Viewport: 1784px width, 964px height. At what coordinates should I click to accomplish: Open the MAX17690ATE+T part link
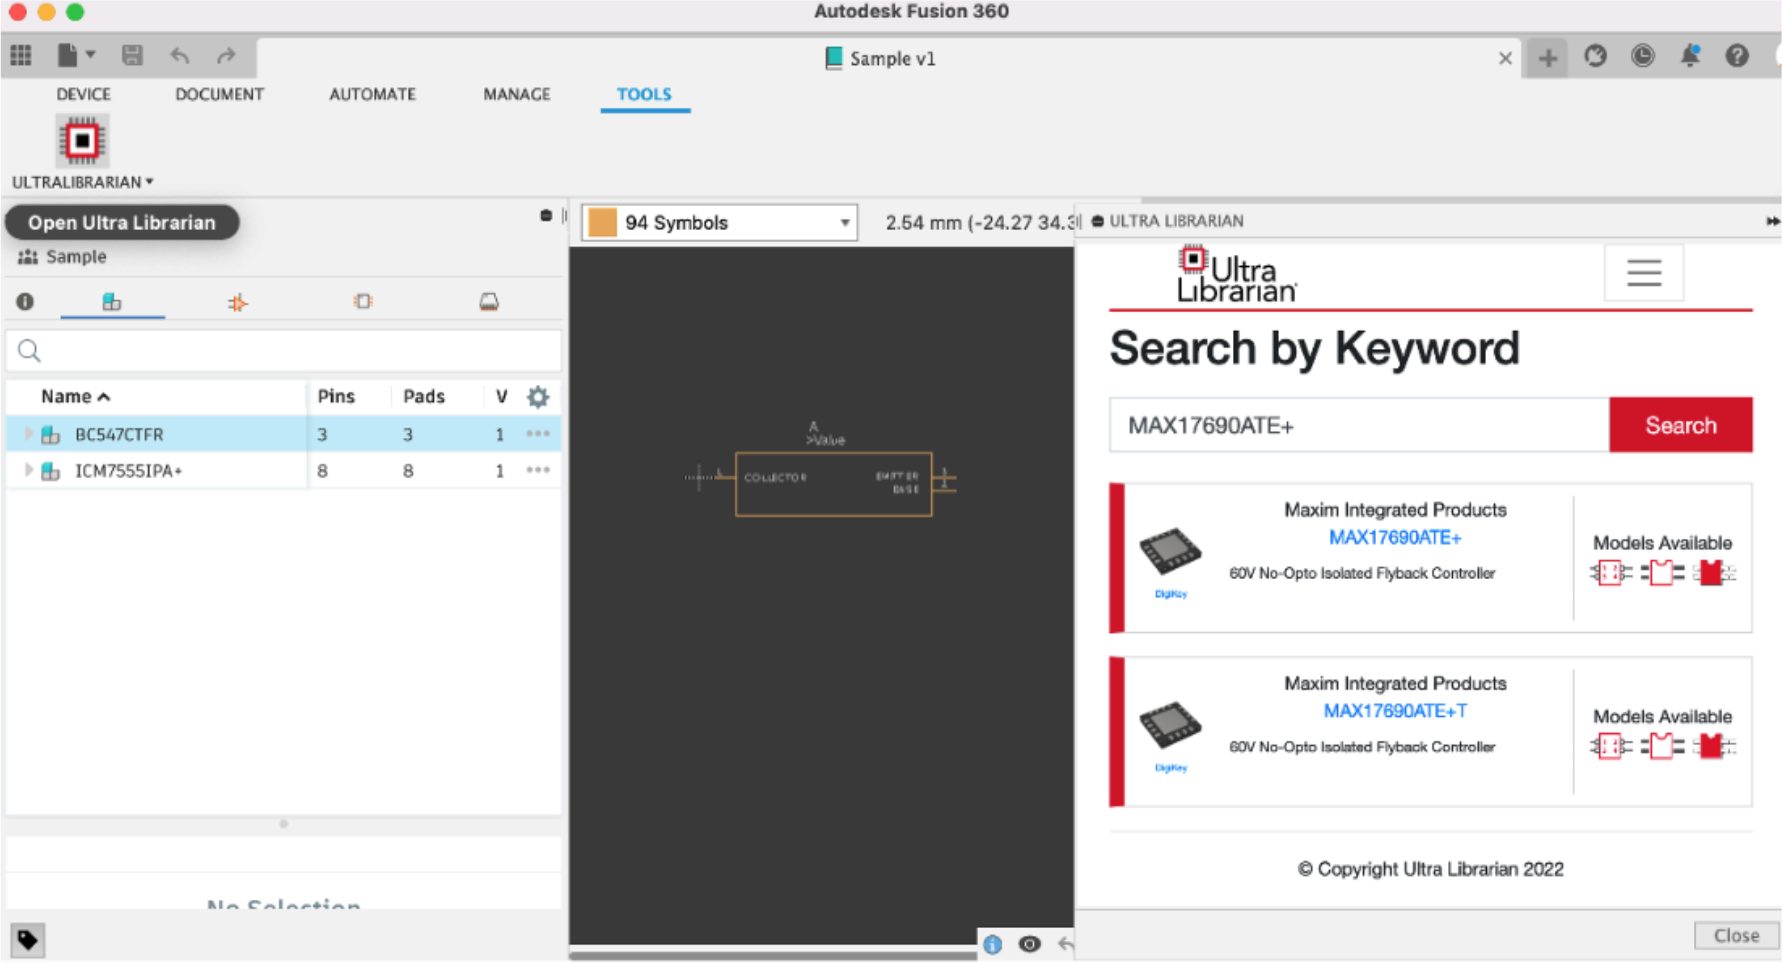coord(1395,711)
